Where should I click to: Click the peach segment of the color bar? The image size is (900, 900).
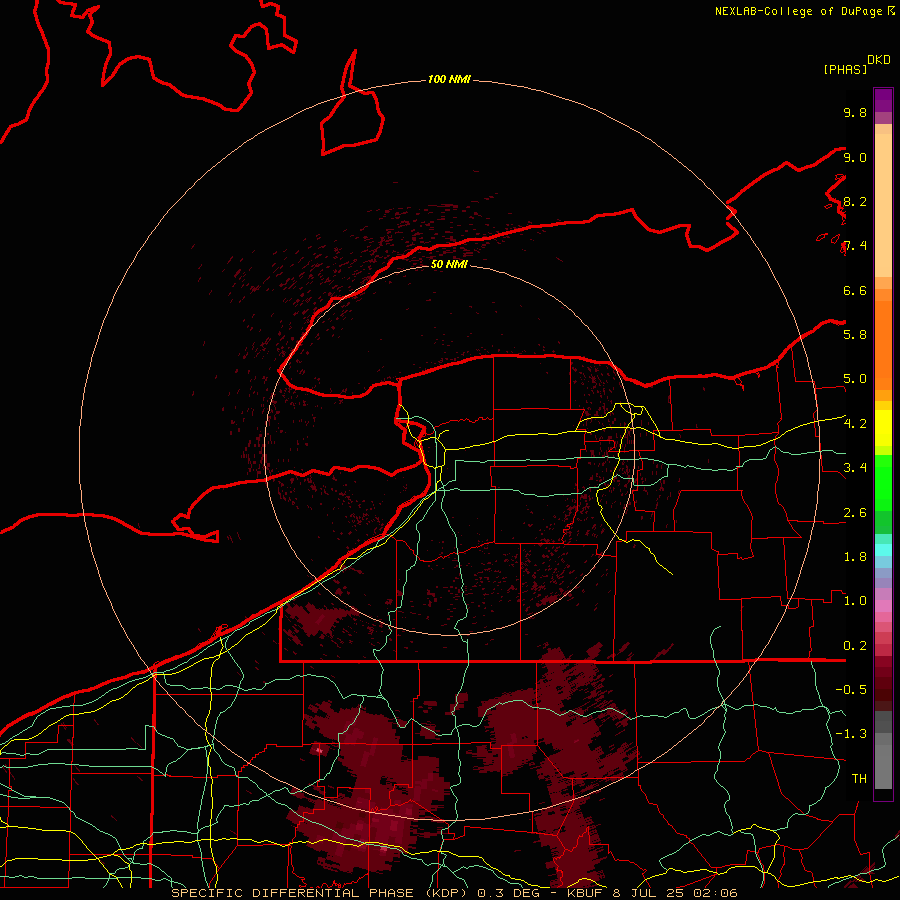tap(883, 205)
